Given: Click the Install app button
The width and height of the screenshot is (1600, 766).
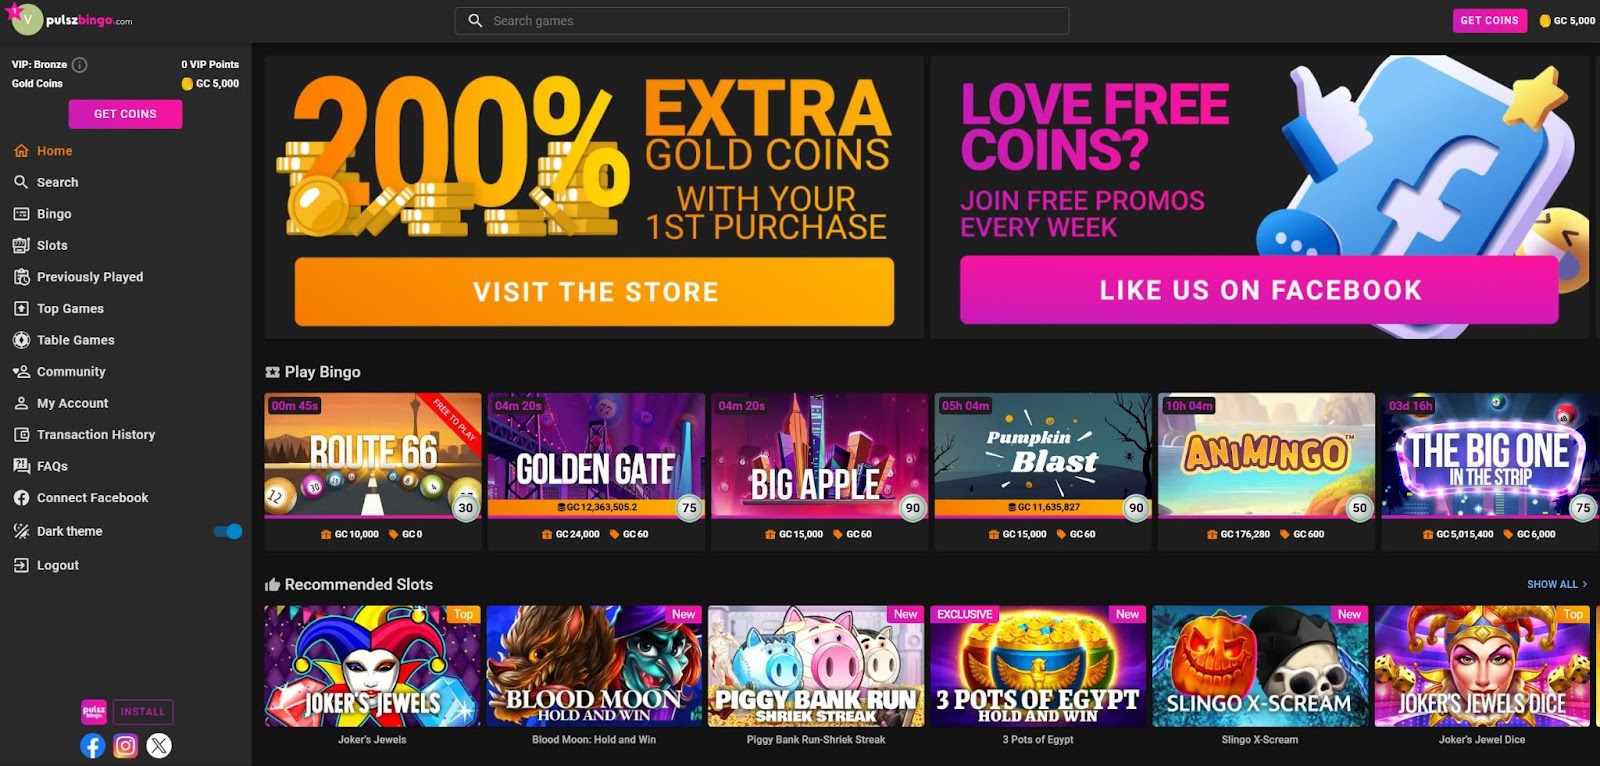Looking at the screenshot, I should click(143, 712).
